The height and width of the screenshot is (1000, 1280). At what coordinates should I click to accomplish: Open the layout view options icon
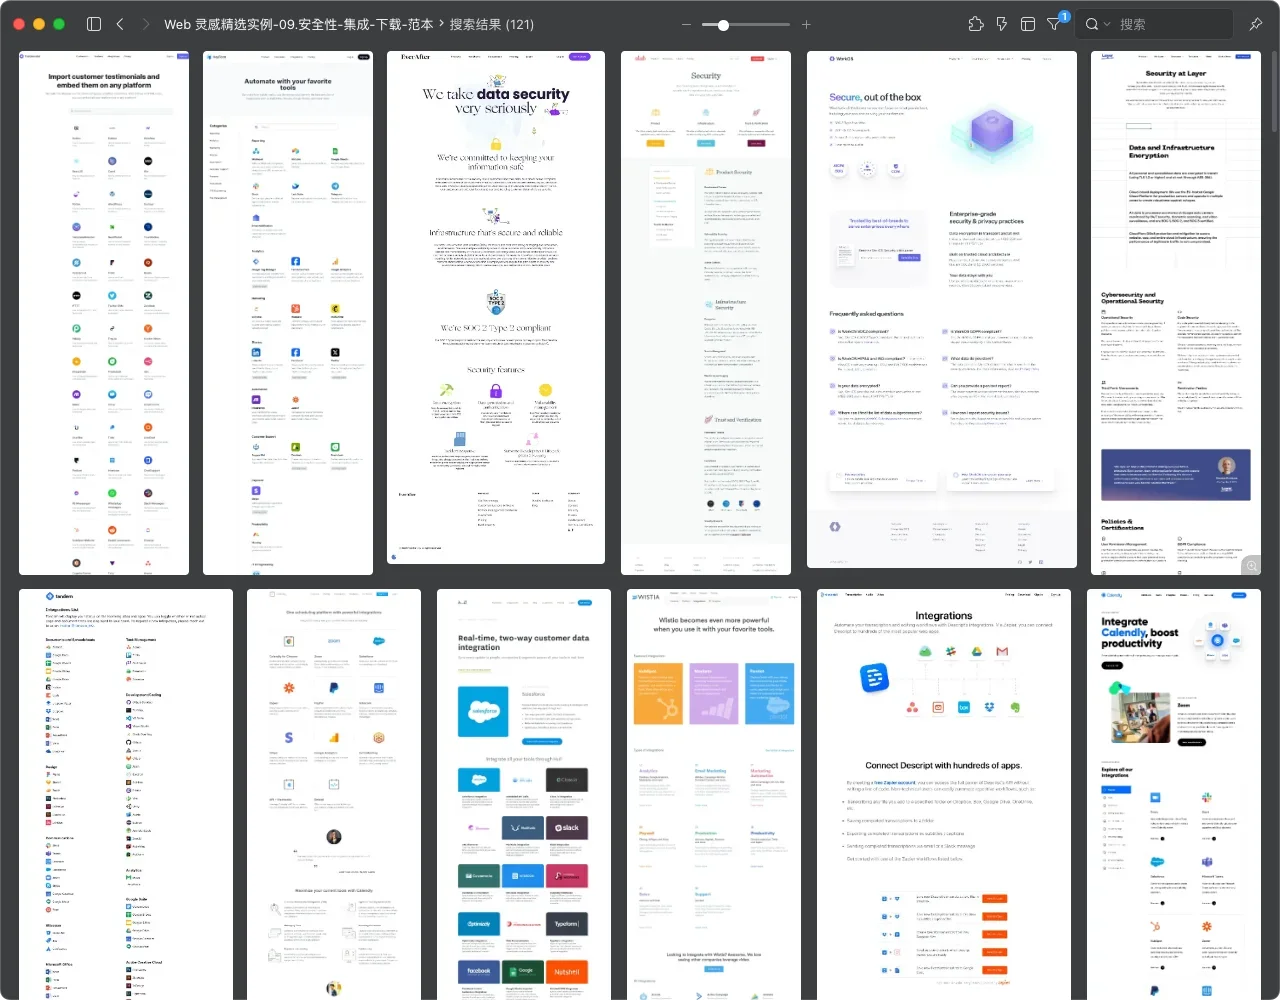1027,24
